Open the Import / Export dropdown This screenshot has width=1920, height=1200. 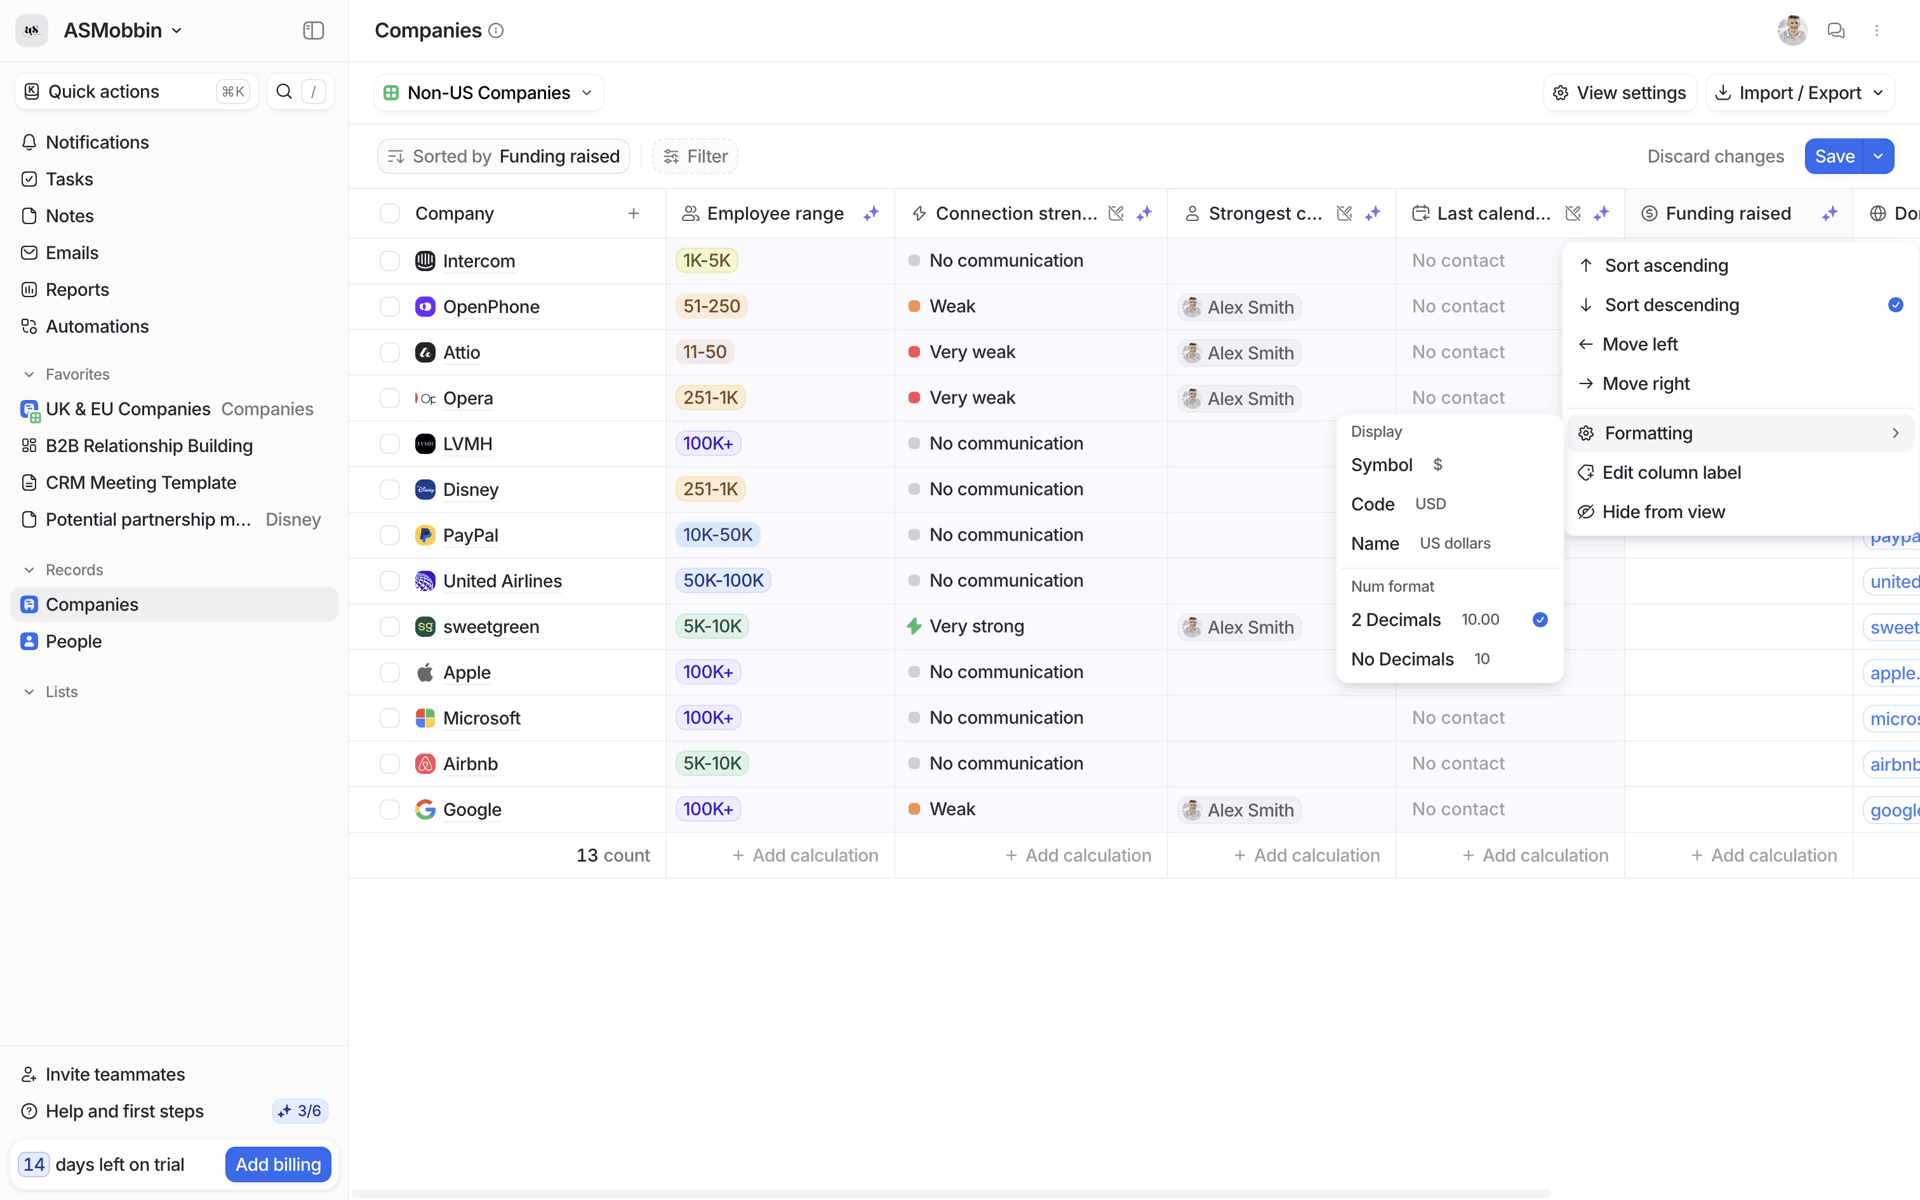point(1800,93)
